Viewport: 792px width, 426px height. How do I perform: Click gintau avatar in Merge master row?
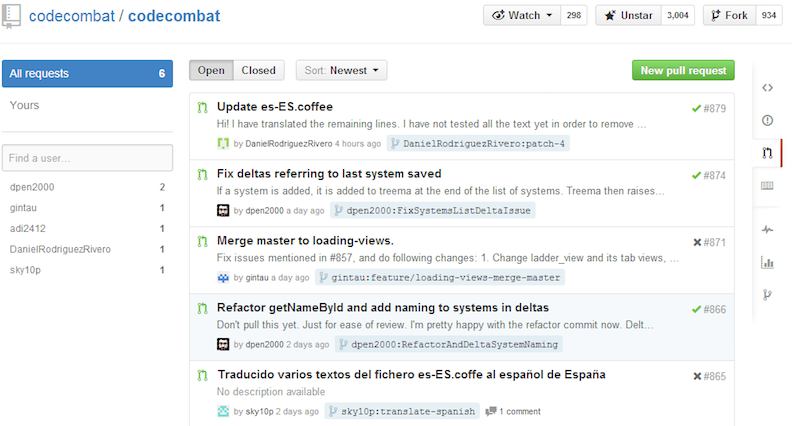coord(223,277)
